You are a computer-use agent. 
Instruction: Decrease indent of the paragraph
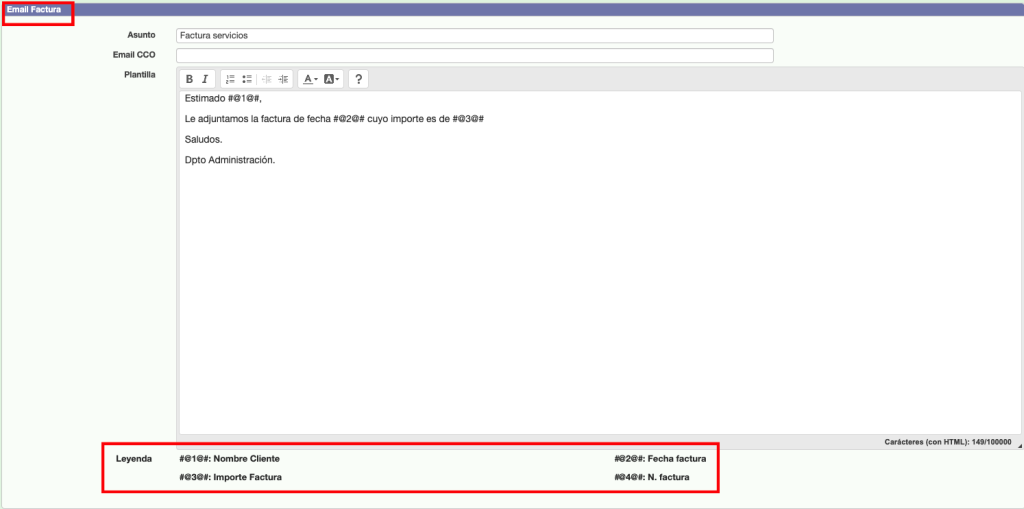pos(266,79)
